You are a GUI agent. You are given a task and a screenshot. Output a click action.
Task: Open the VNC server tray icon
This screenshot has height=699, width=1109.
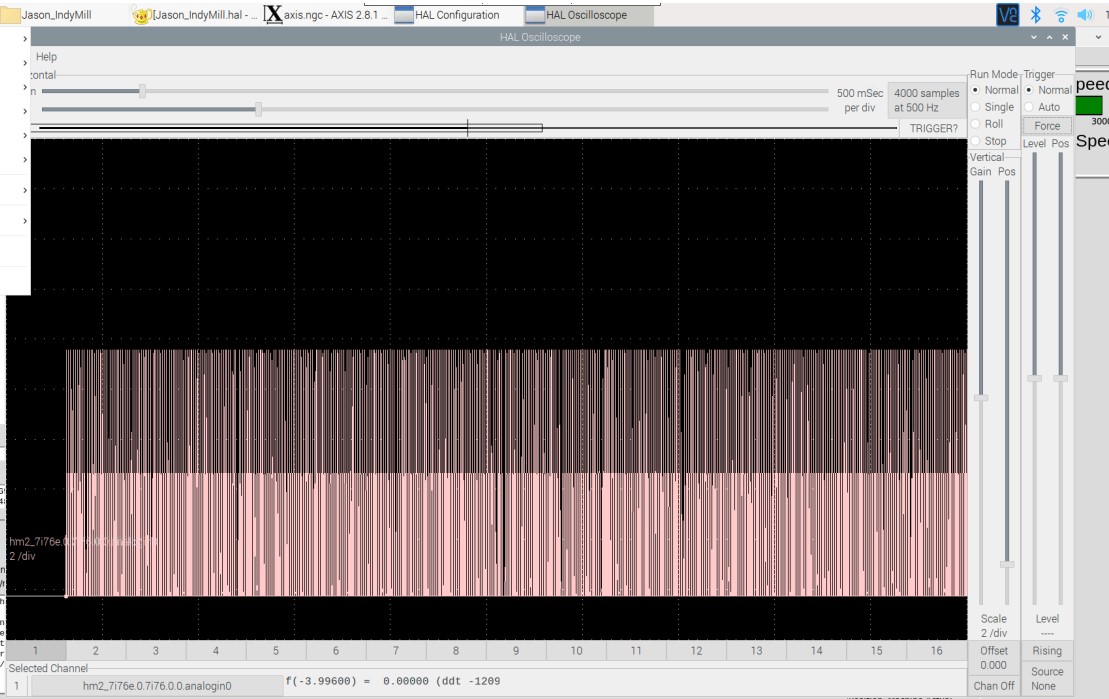click(1008, 15)
